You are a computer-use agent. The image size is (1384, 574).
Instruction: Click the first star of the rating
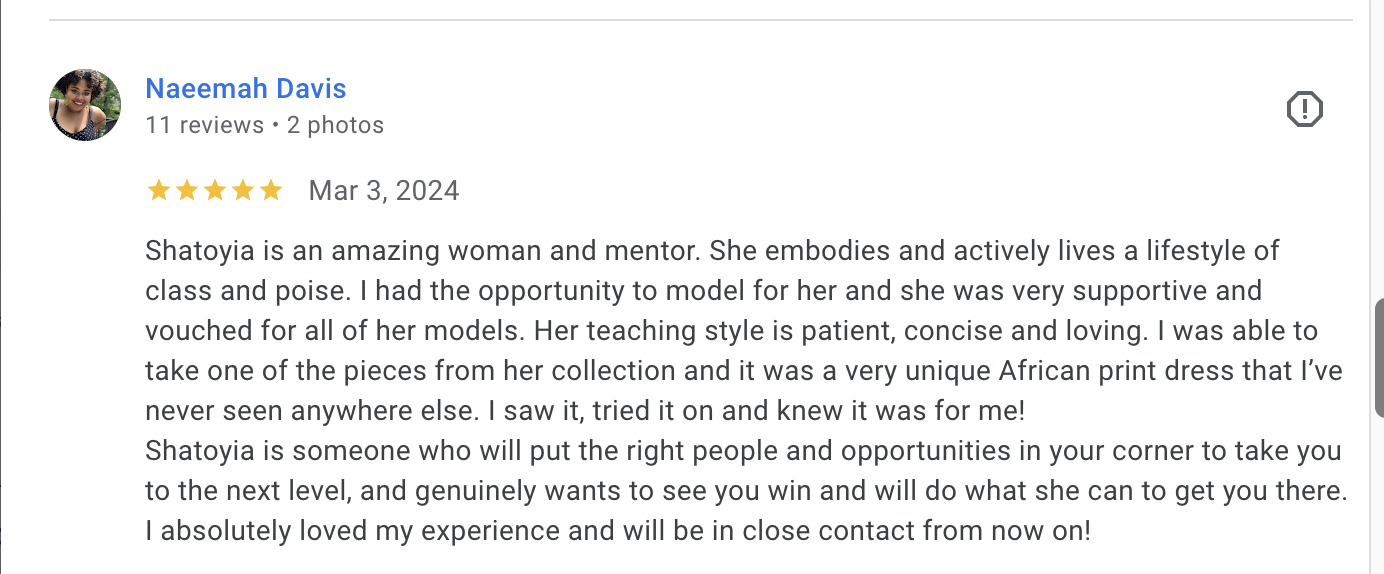(x=158, y=190)
